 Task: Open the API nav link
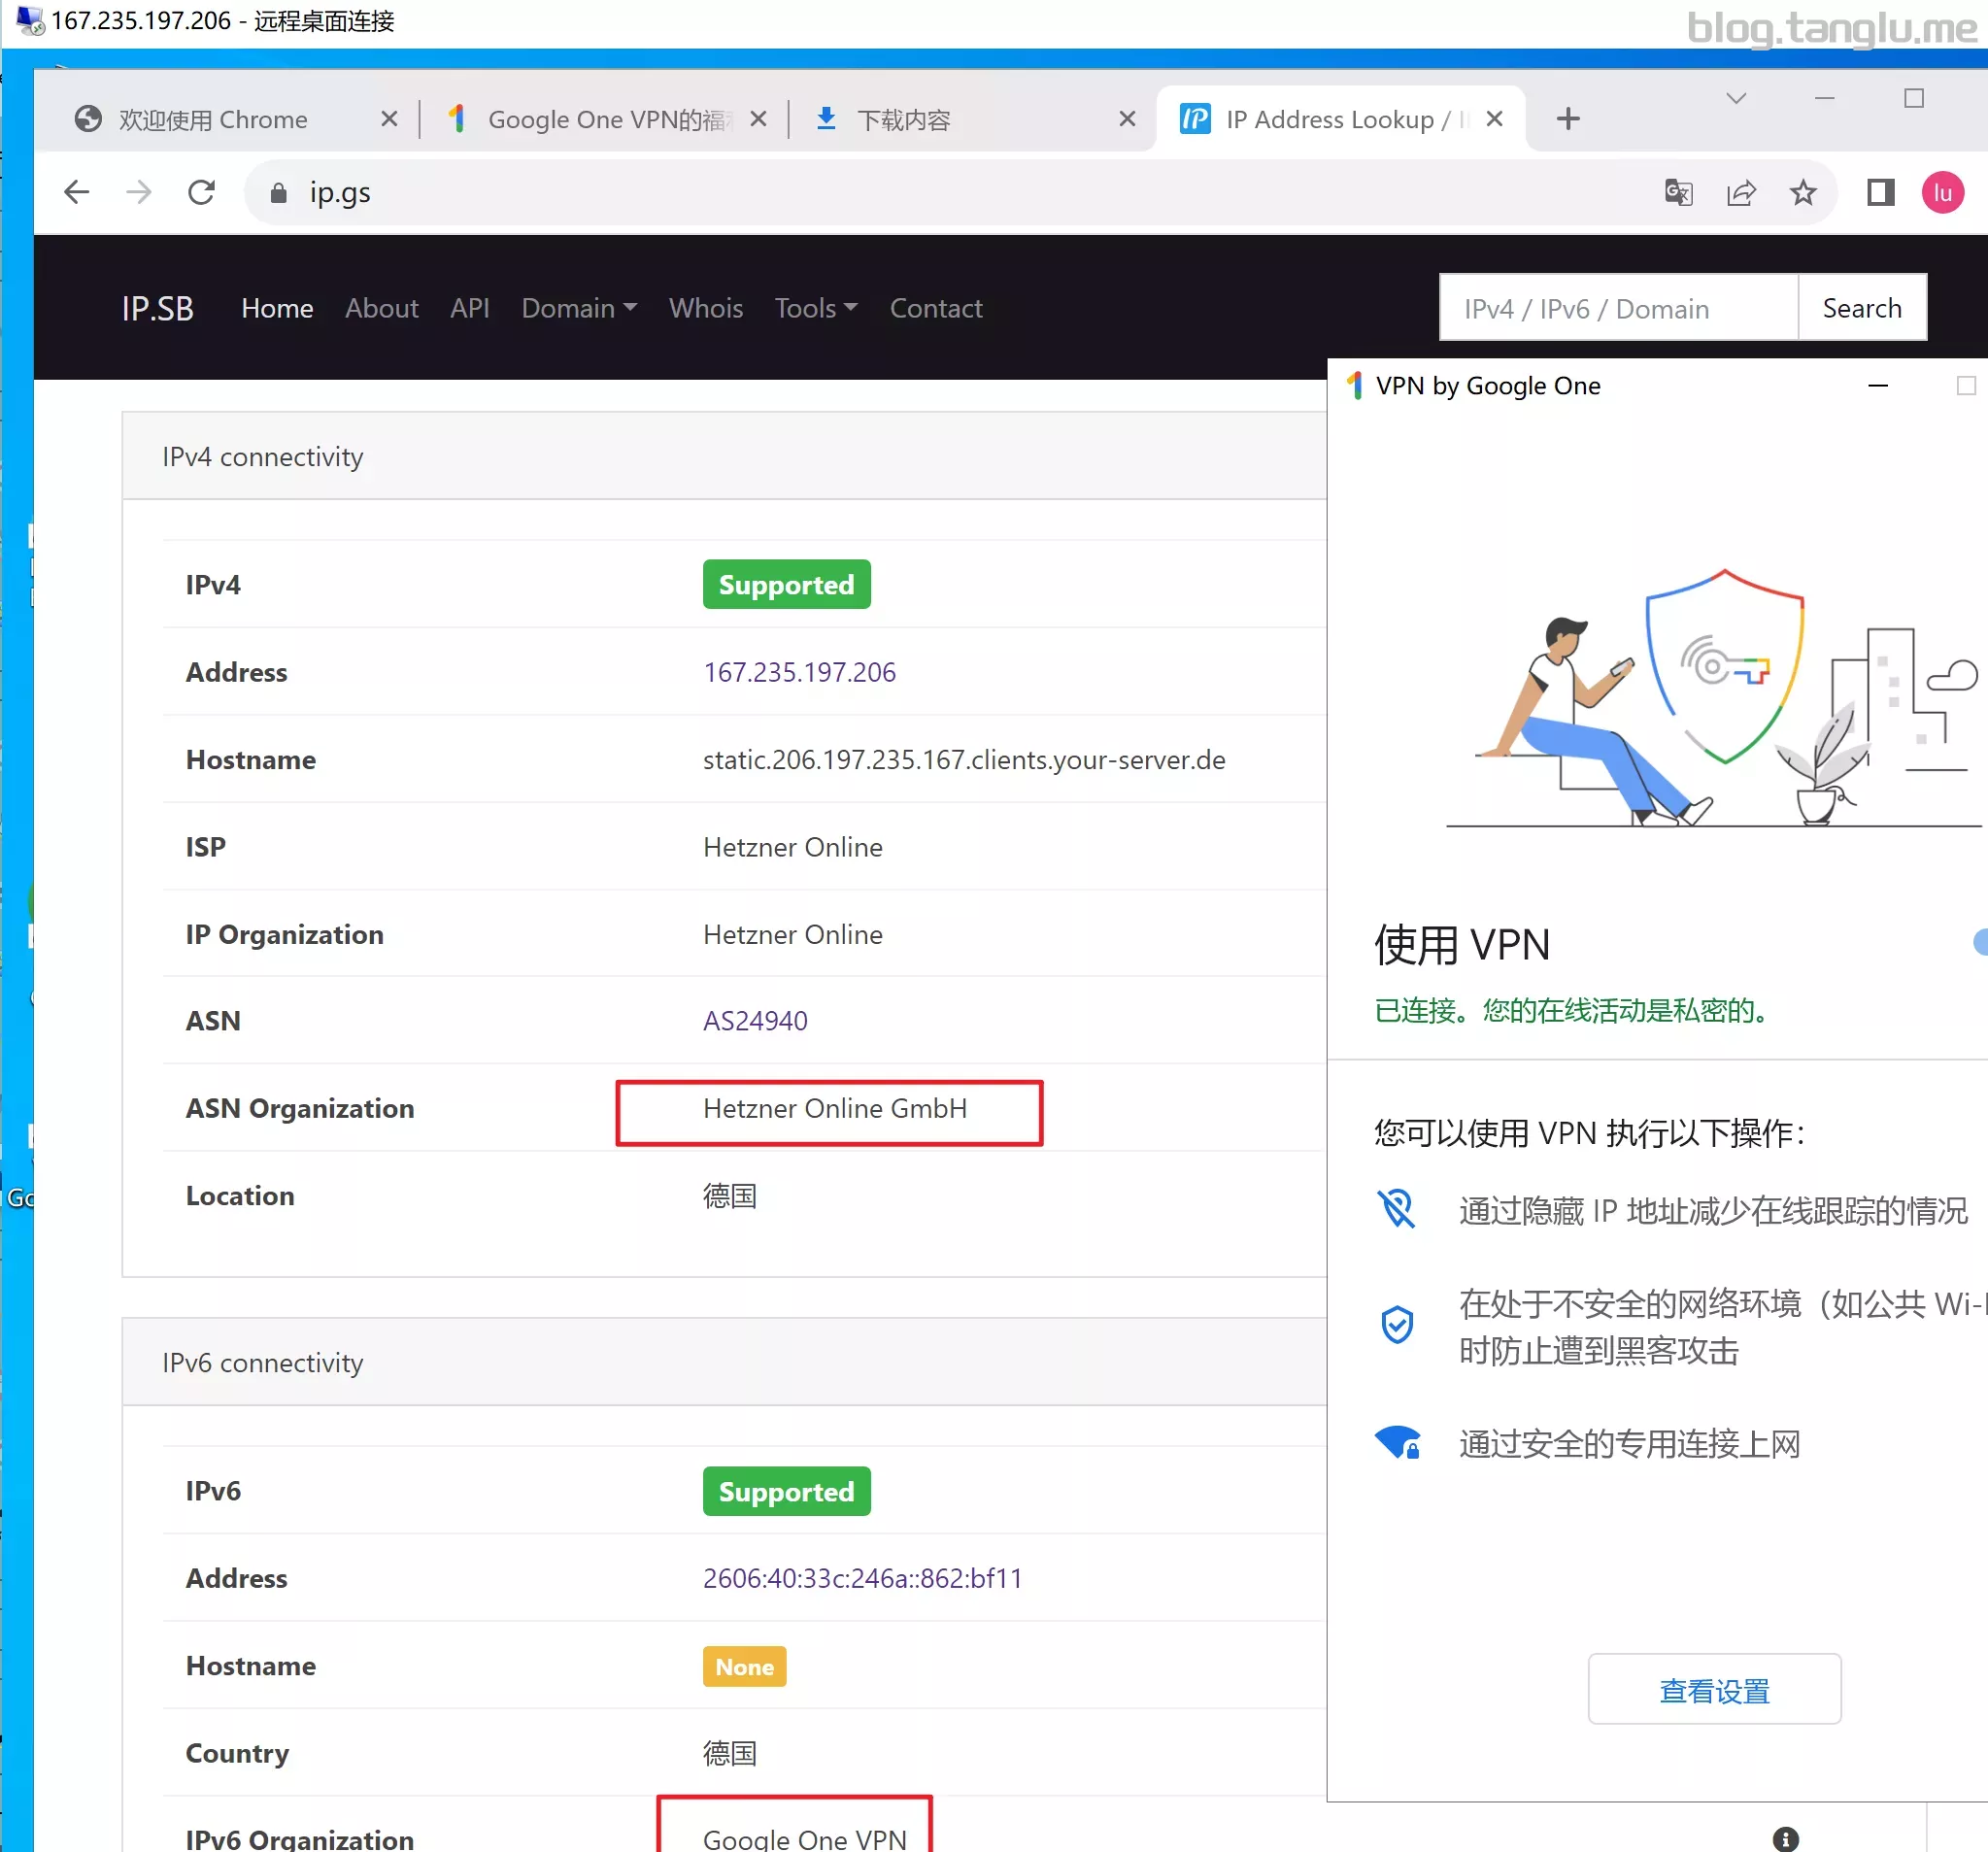(x=469, y=308)
